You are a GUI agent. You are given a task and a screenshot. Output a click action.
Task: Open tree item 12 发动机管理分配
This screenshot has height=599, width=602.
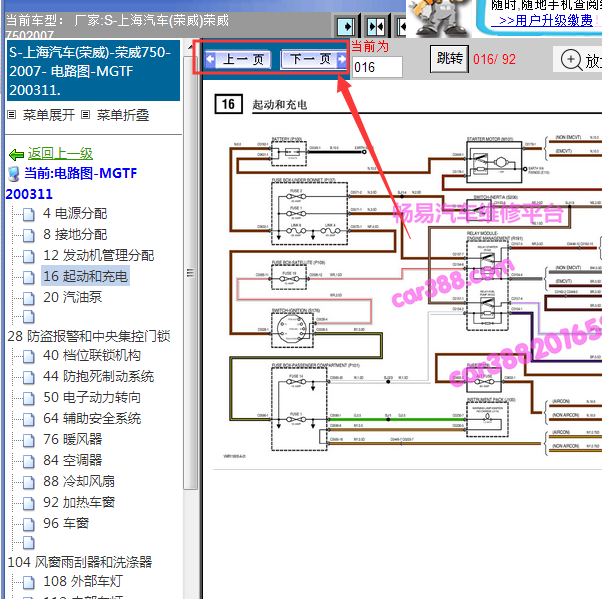pyautogui.click(x=98, y=255)
